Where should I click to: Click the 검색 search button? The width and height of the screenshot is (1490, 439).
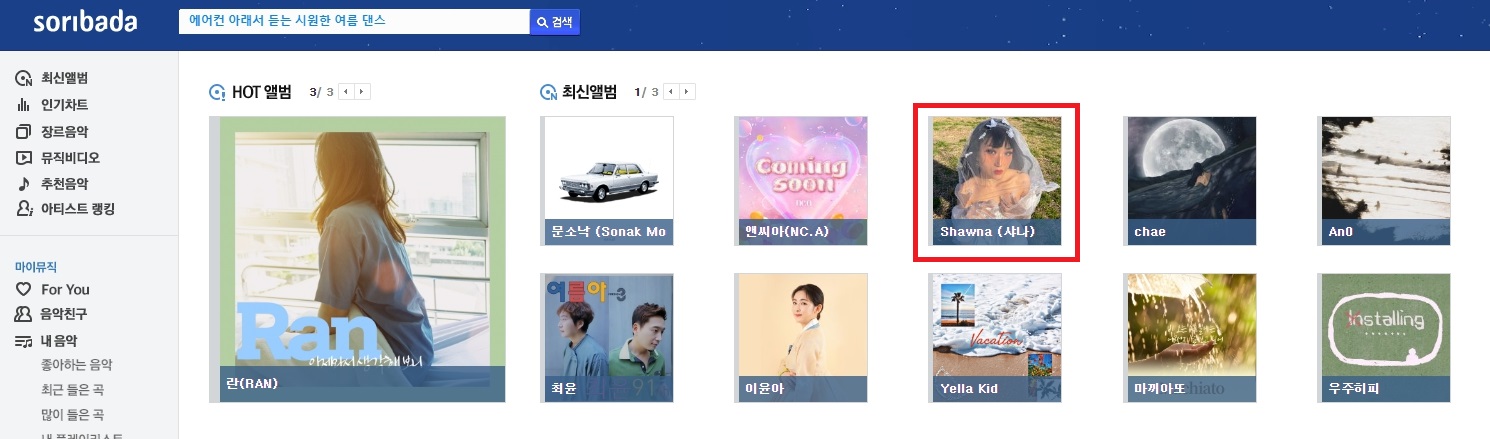555,22
